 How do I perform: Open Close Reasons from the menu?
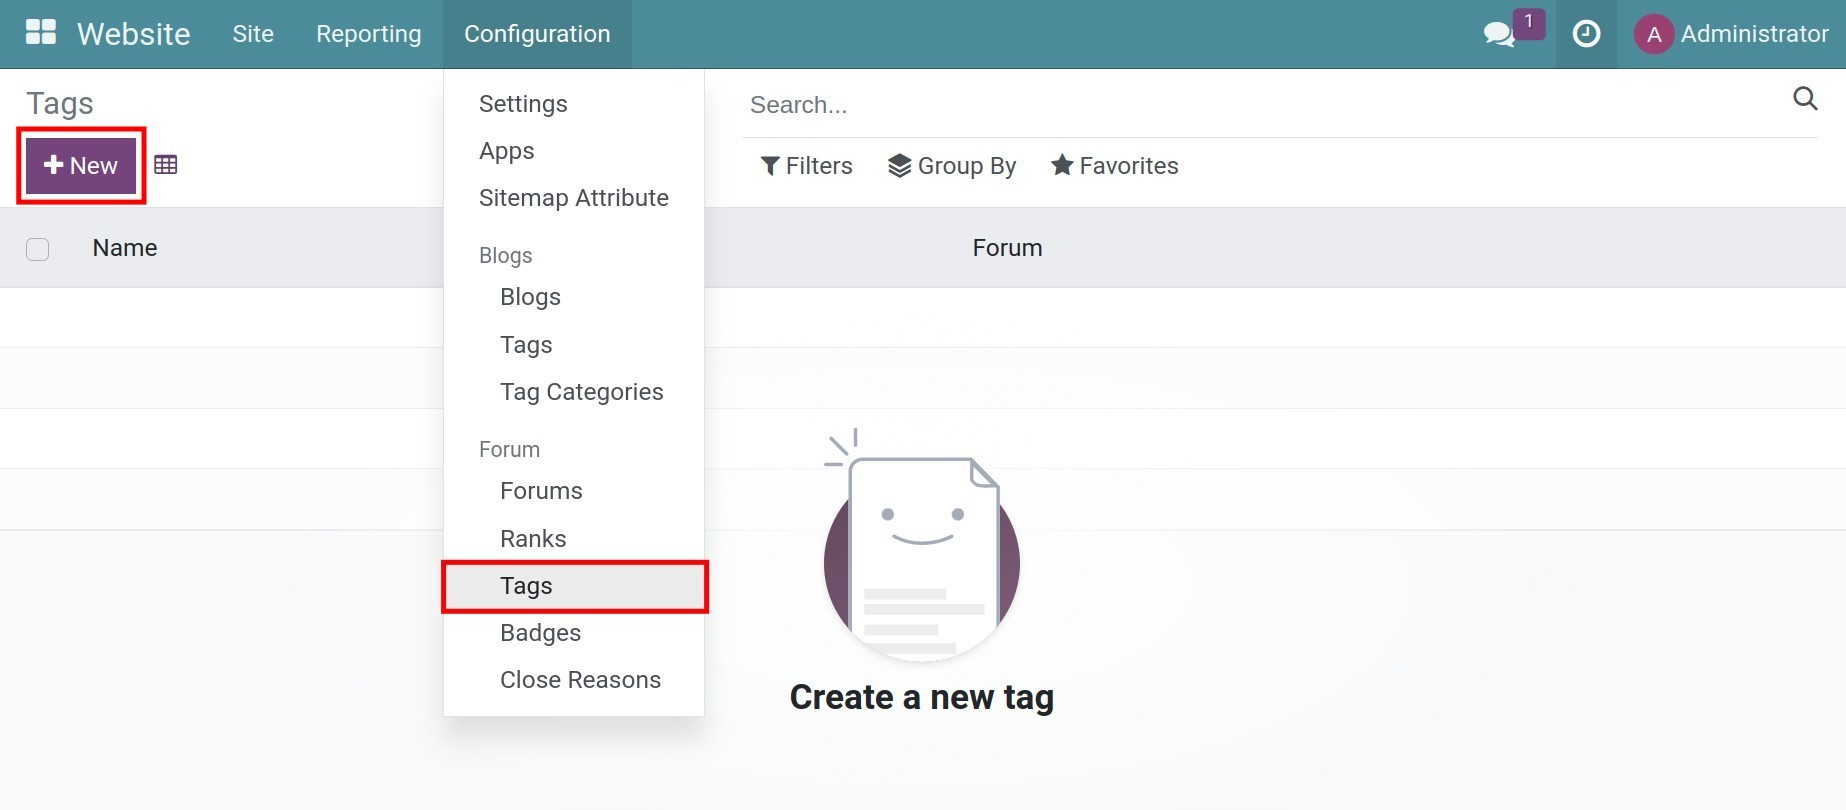pos(580,679)
